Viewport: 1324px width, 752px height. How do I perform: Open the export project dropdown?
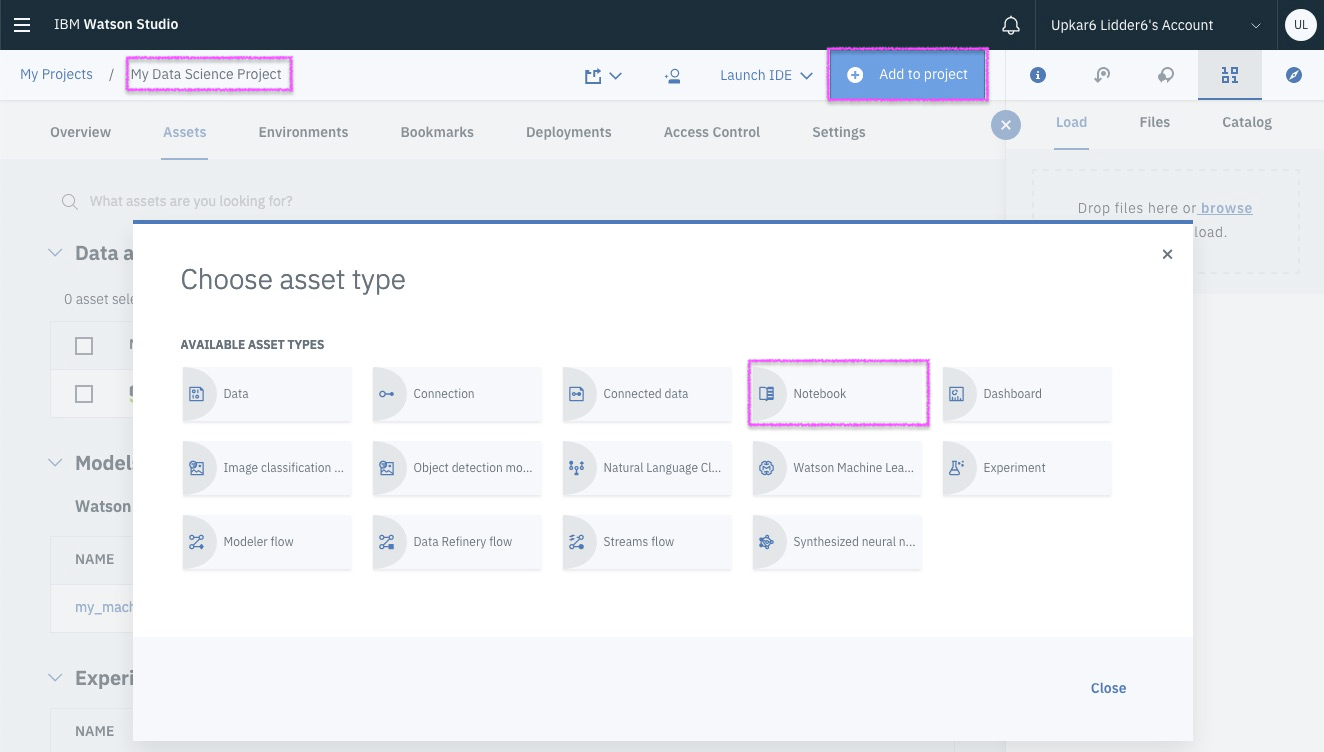click(603, 76)
